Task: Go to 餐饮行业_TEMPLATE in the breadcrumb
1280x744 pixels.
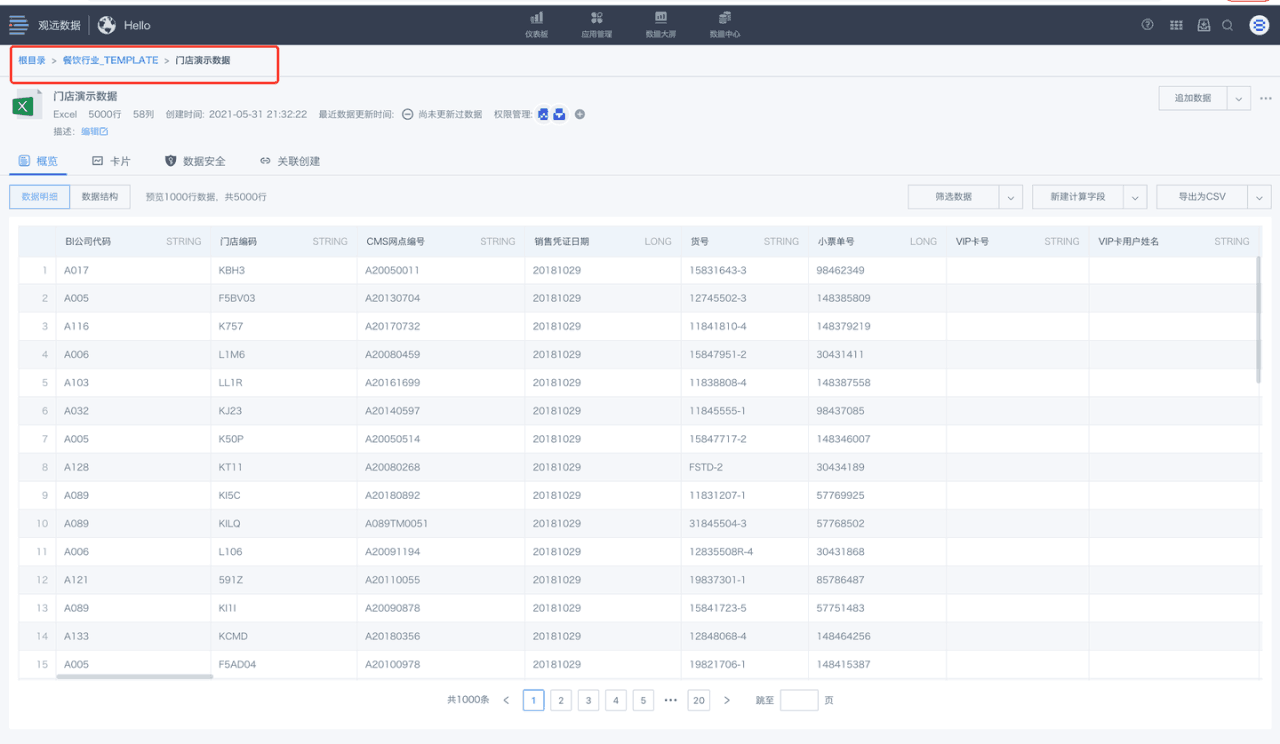Action: tap(110, 60)
